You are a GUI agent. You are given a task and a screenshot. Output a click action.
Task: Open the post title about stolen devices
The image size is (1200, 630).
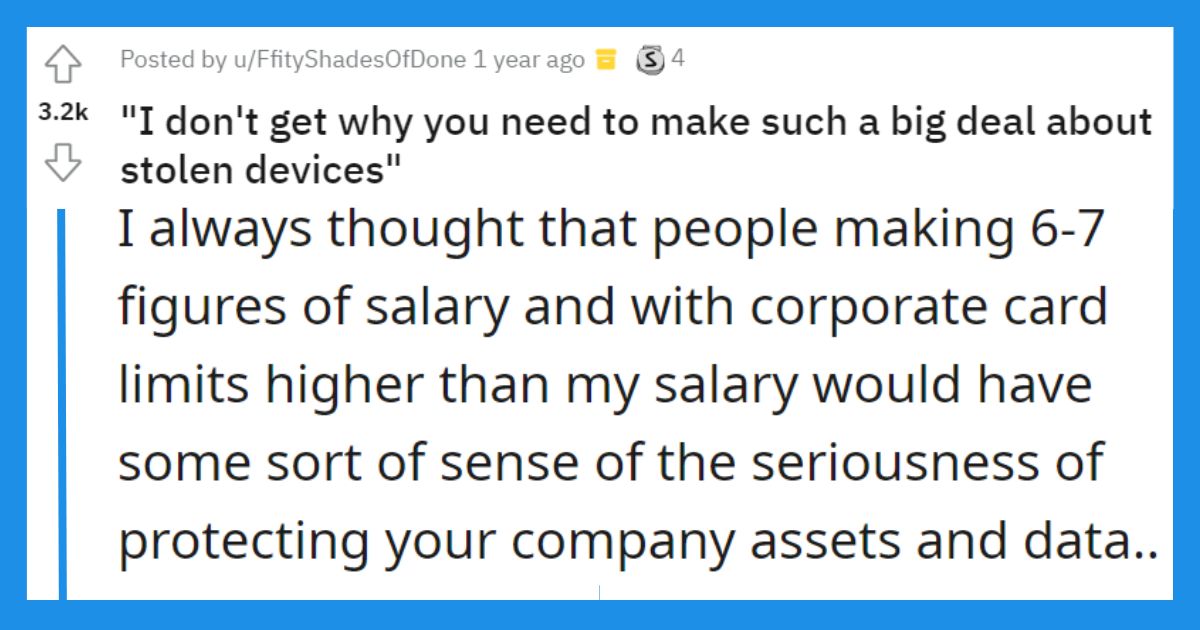(x=635, y=145)
